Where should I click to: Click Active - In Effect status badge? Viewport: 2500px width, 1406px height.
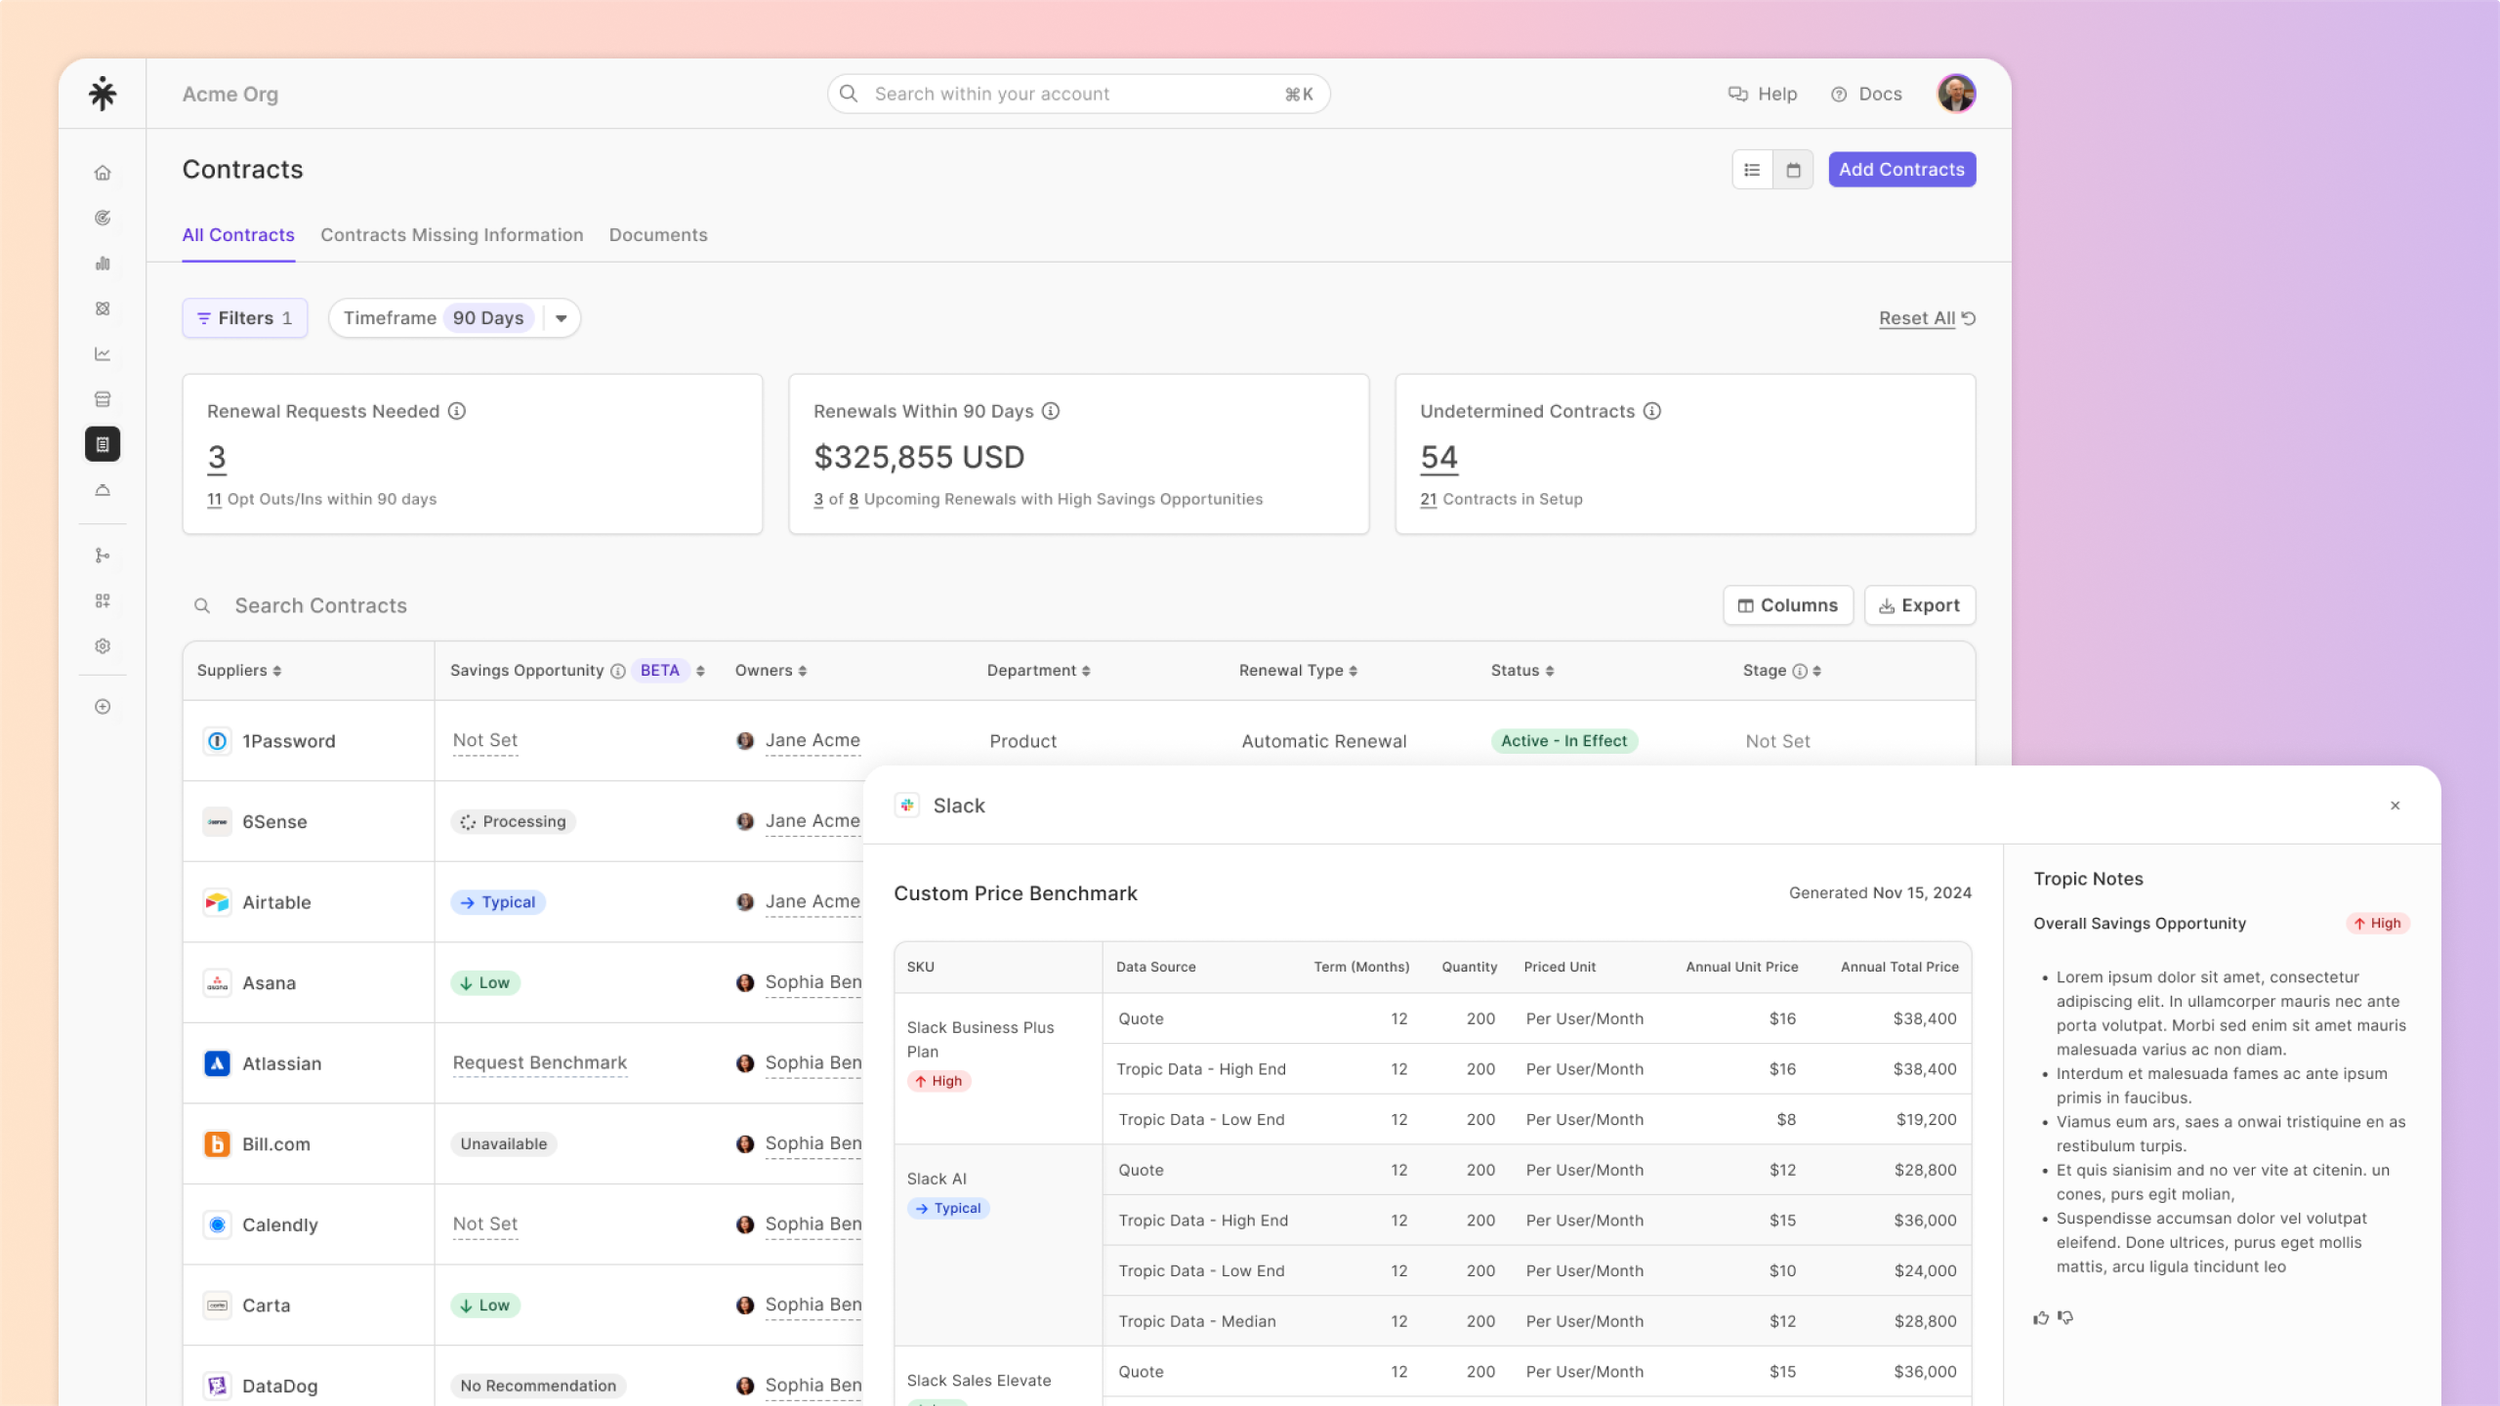tap(1564, 741)
